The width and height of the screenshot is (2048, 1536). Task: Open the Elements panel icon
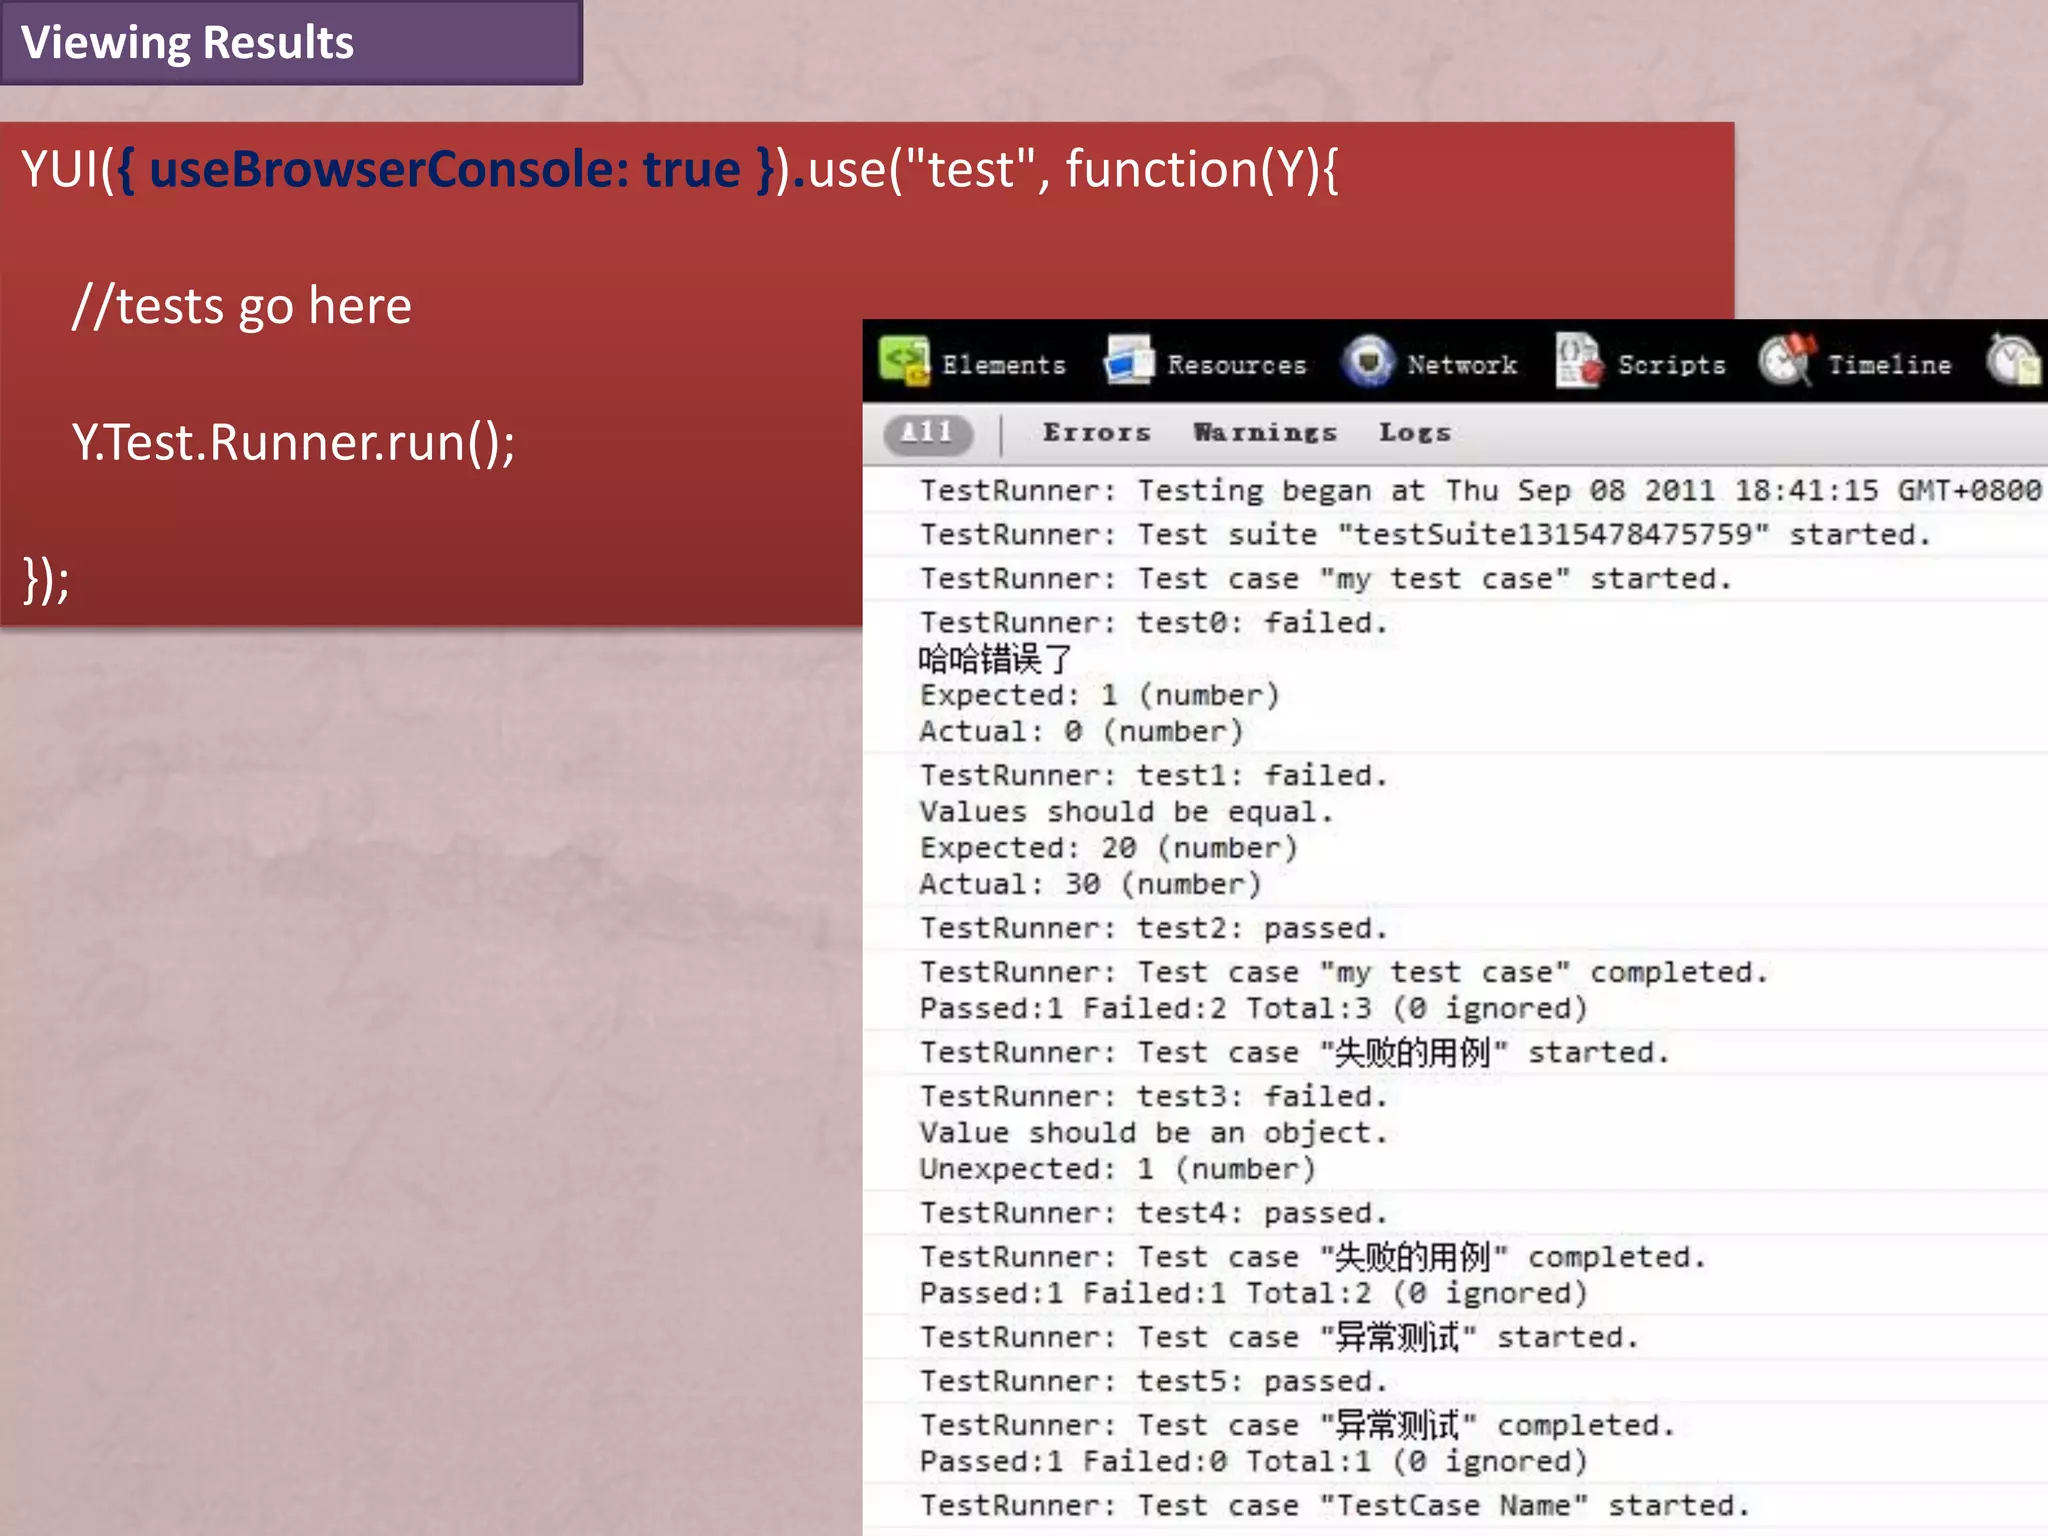[905, 361]
